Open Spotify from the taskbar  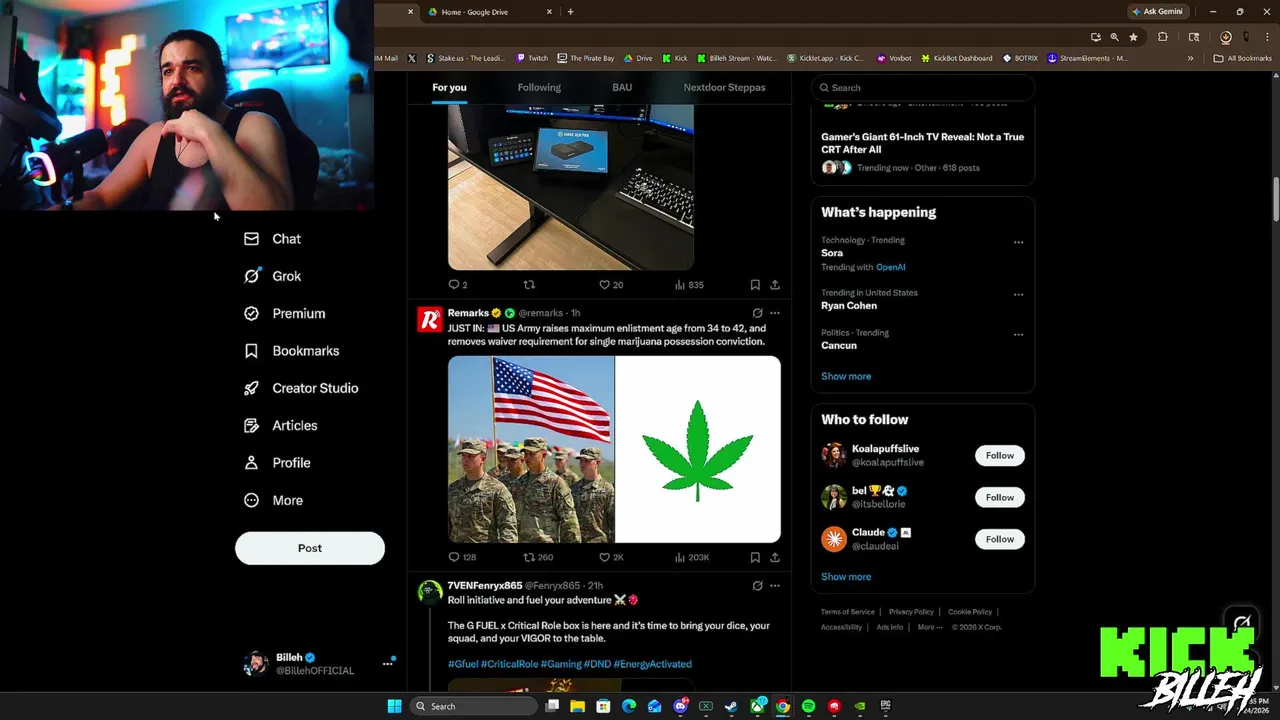tap(808, 706)
